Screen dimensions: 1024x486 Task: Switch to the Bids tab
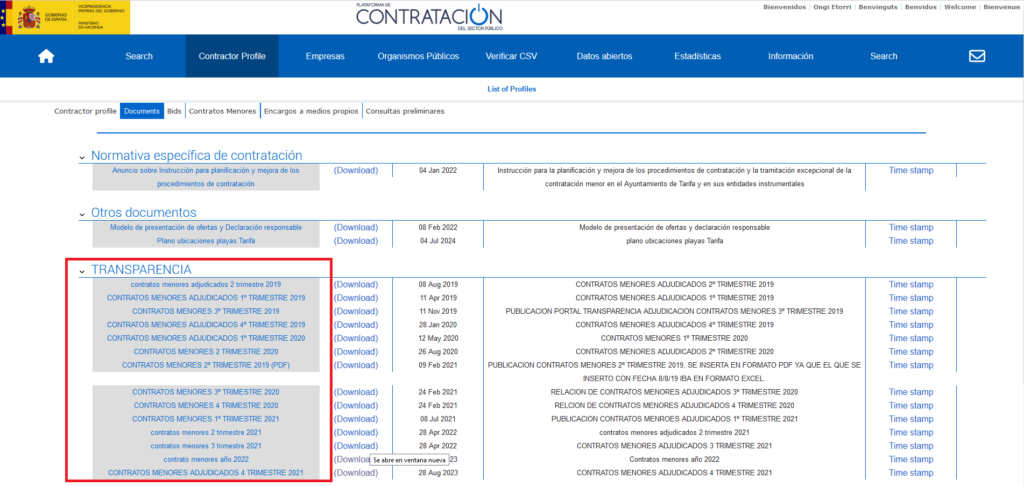[x=174, y=111]
